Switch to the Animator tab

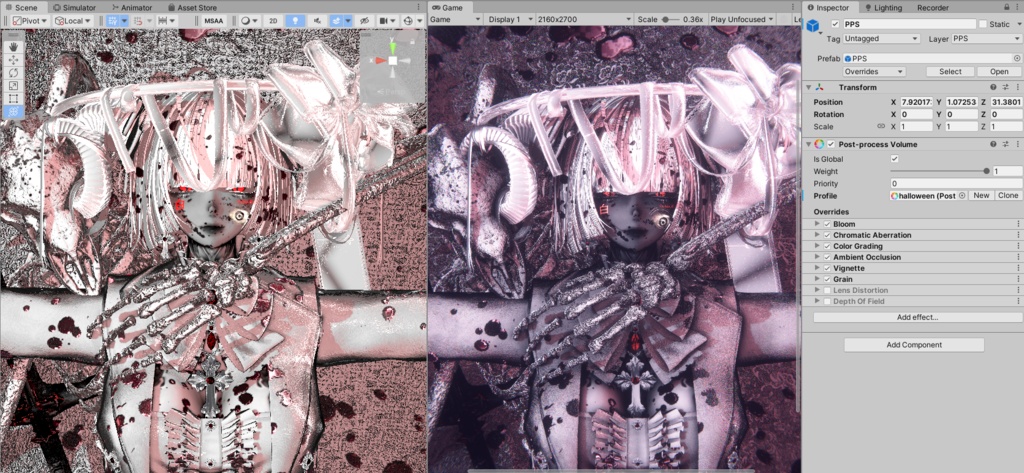coord(131,7)
